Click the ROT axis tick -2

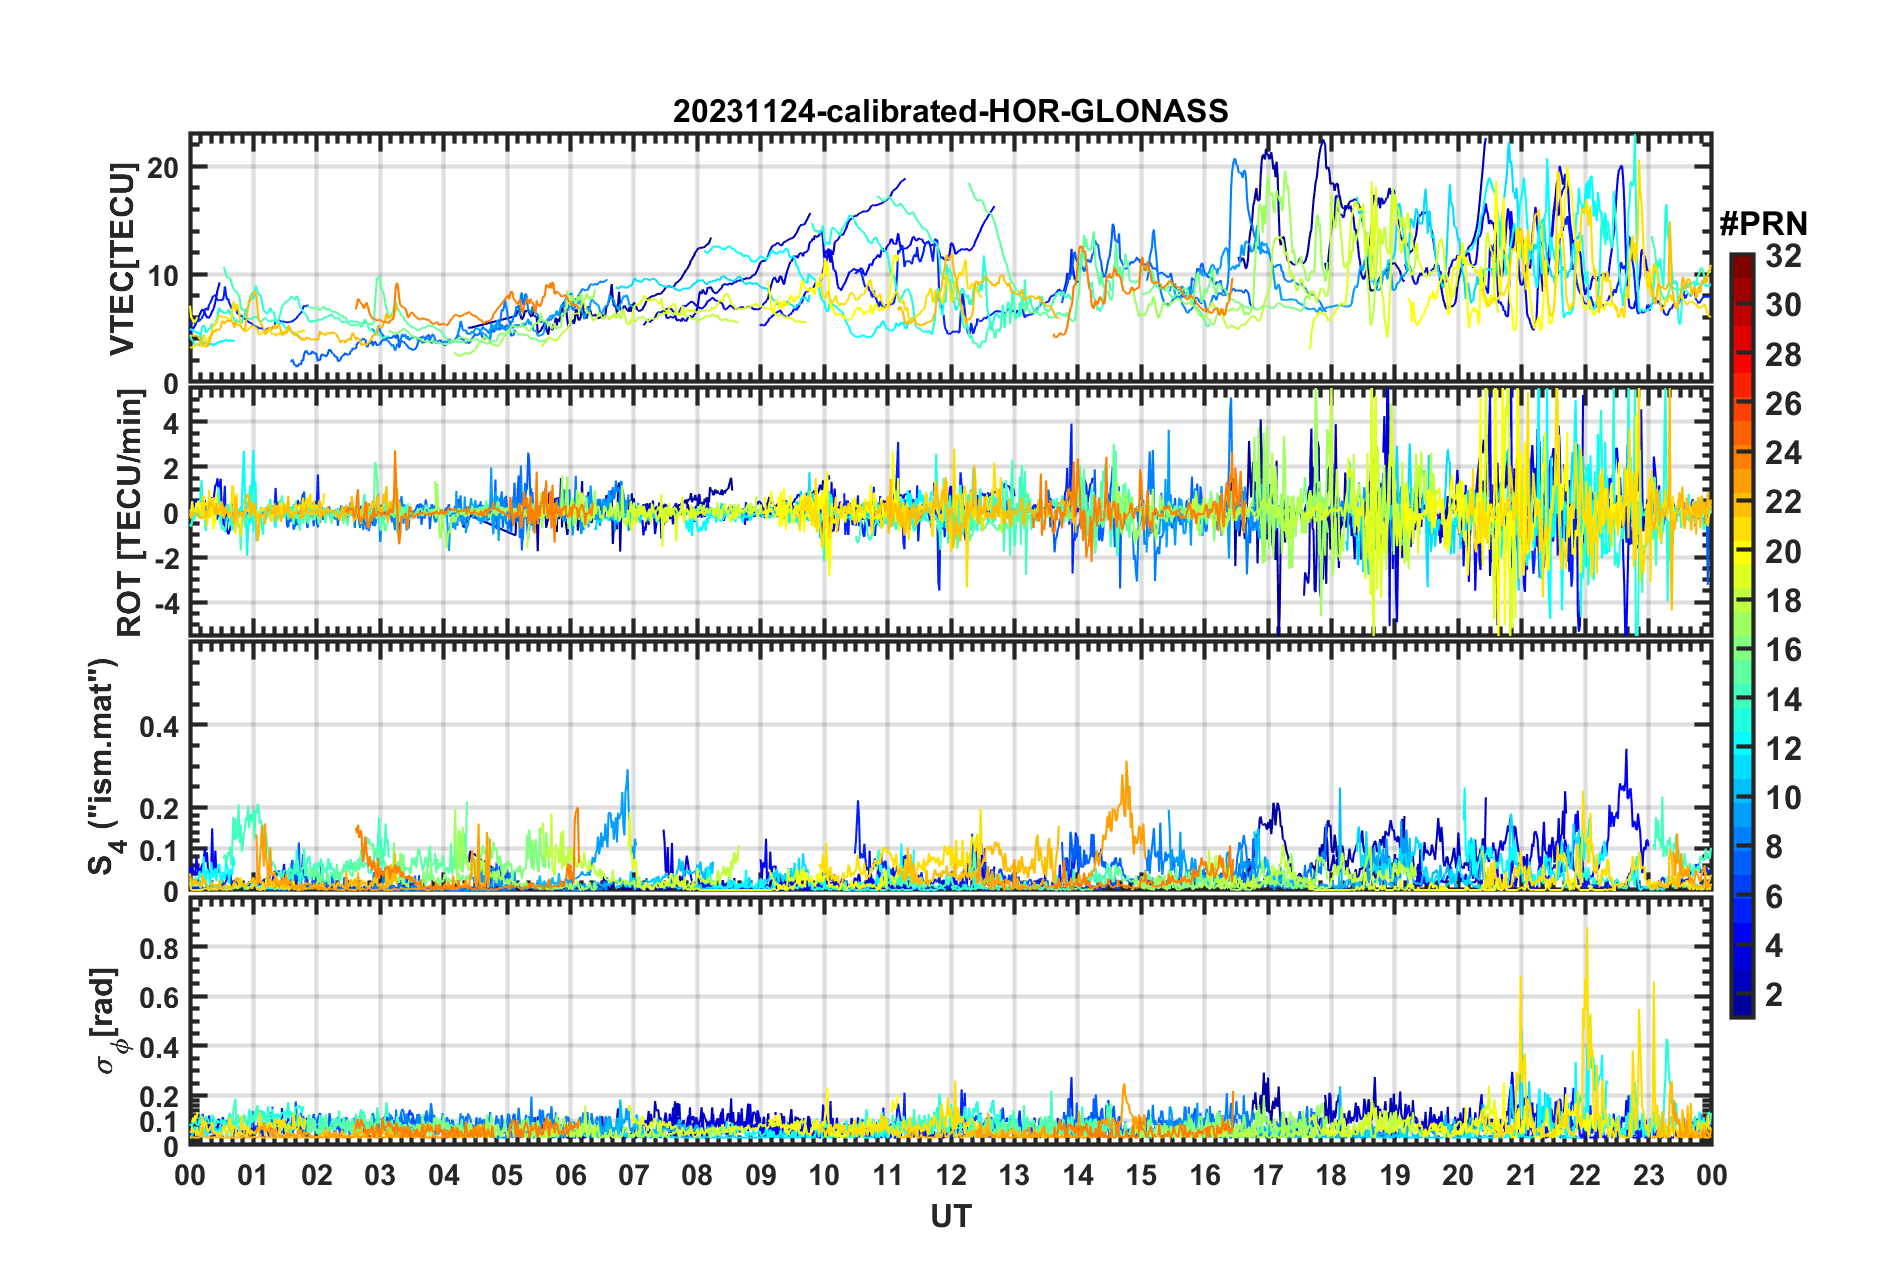[165, 558]
